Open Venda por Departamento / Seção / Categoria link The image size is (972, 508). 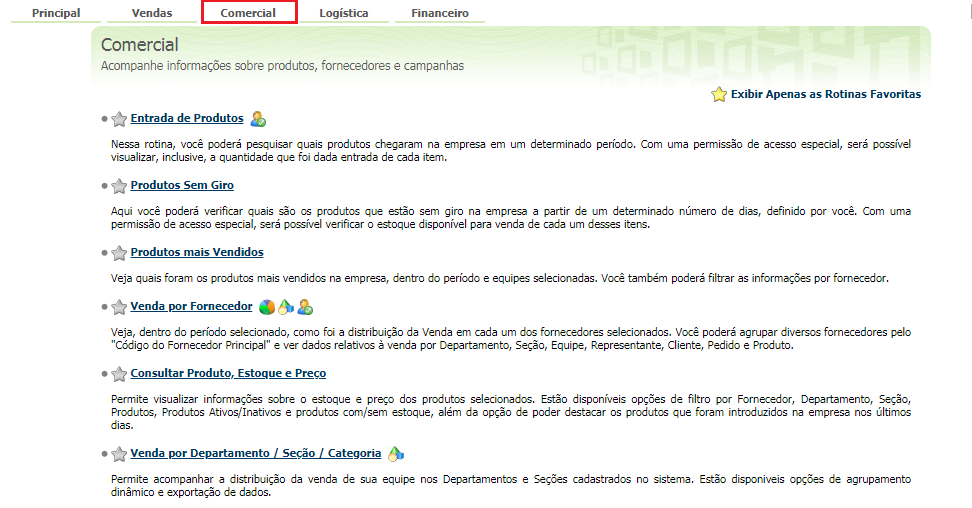256,453
